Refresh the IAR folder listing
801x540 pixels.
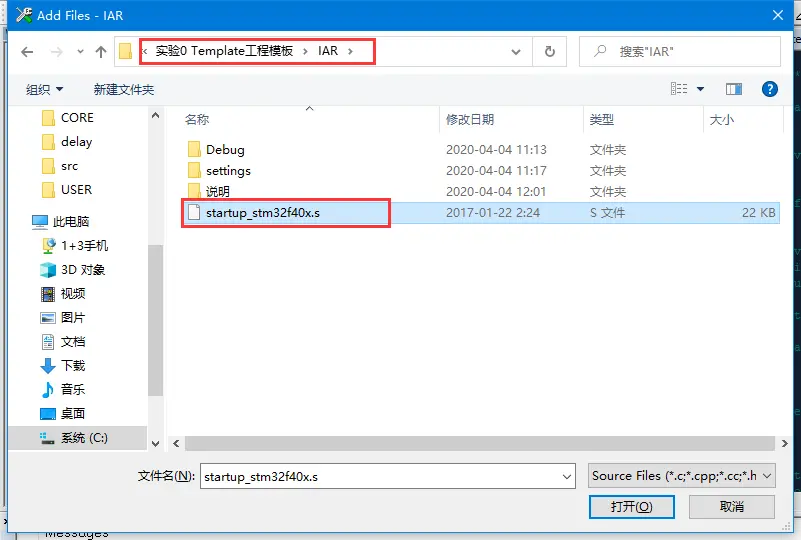coord(550,51)
